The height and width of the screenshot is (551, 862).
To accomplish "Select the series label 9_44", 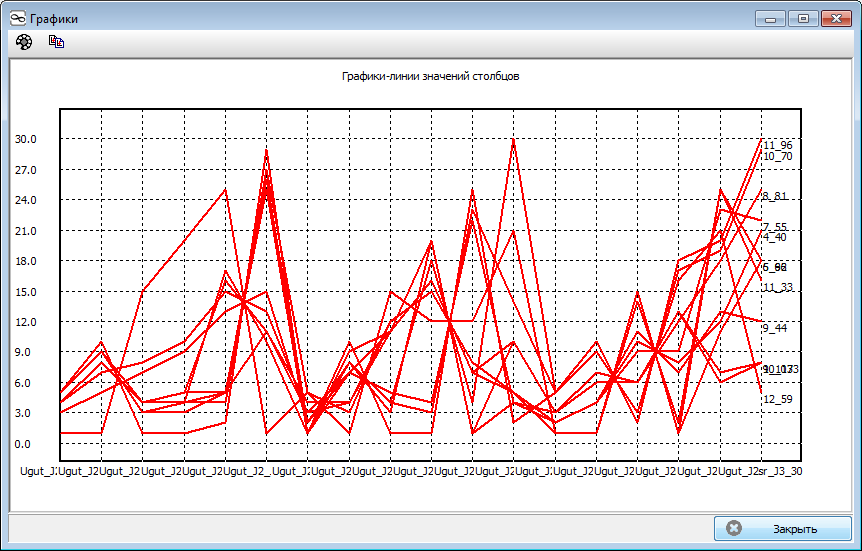I will pos(775,328).
